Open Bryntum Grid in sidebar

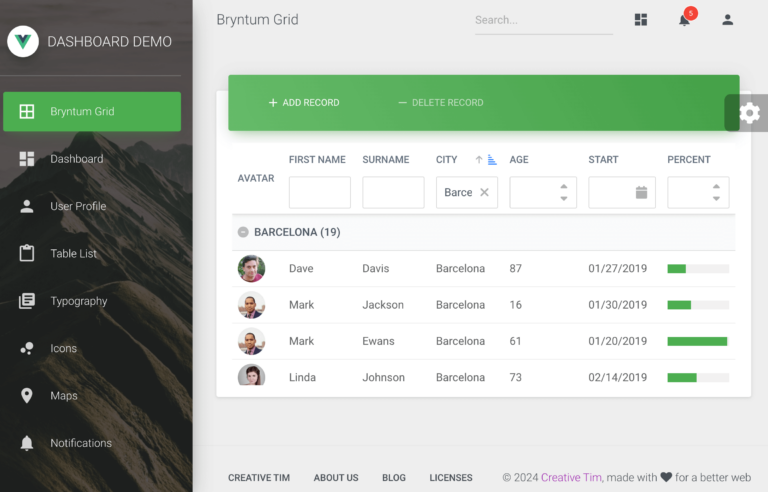92,112
